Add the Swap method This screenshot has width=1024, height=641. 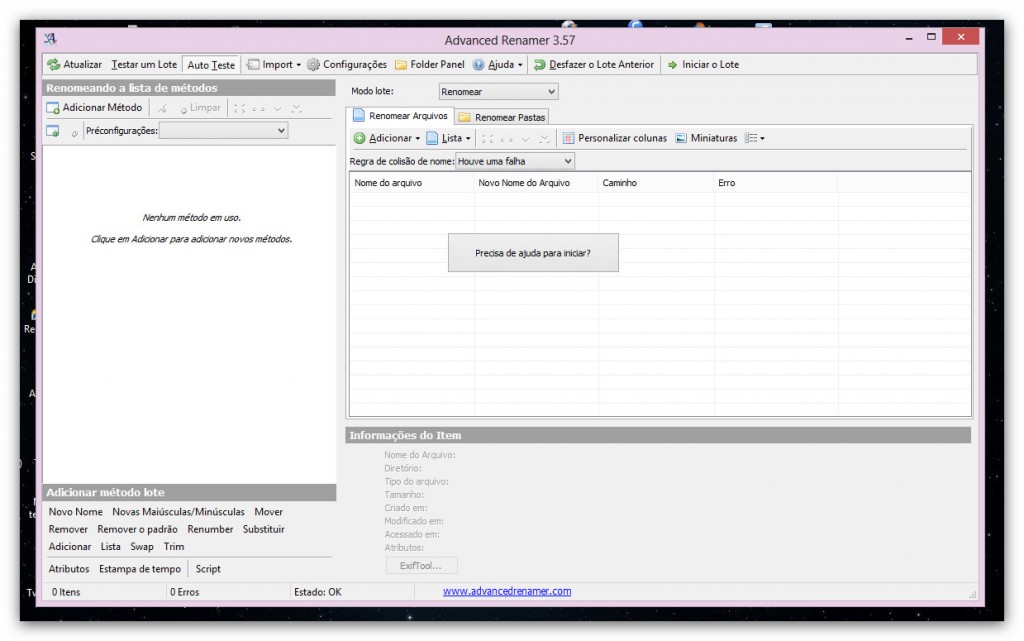point(142,546)
